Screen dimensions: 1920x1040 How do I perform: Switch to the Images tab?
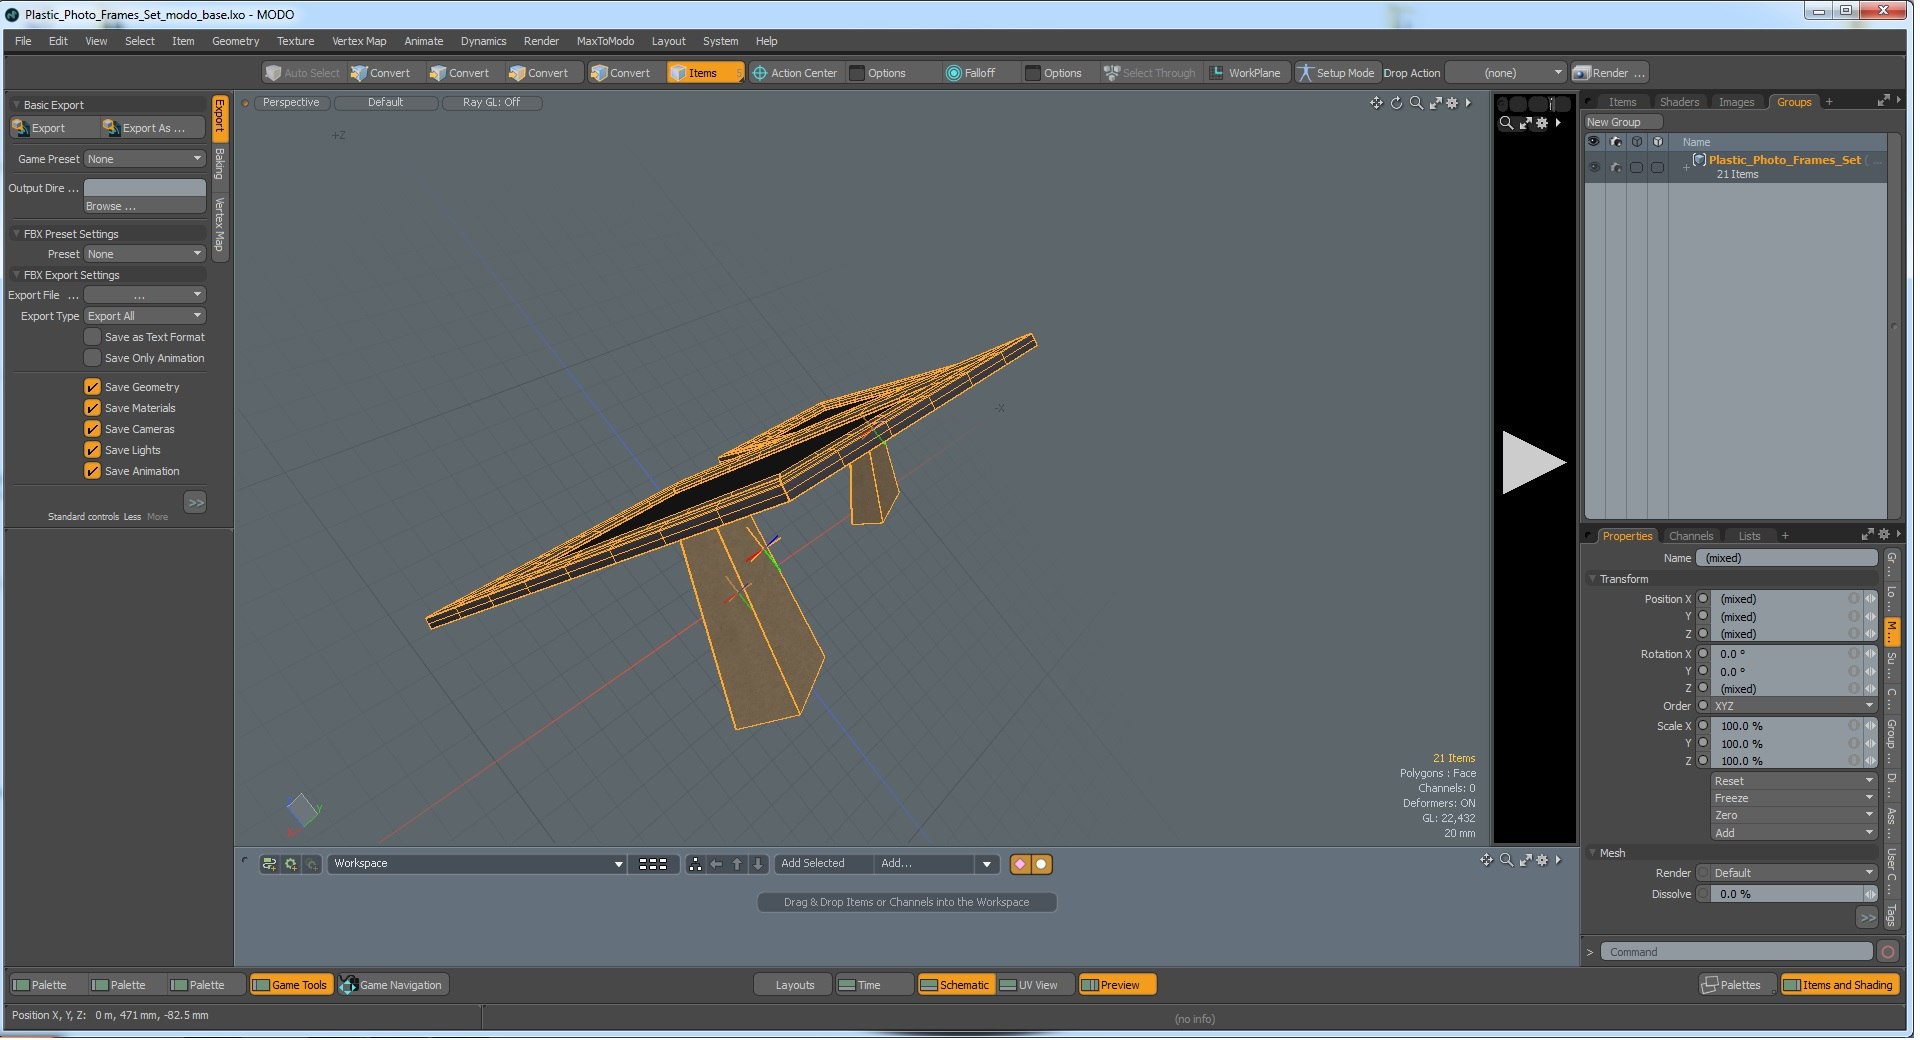pyautogui.click(x=1736, y=102)
